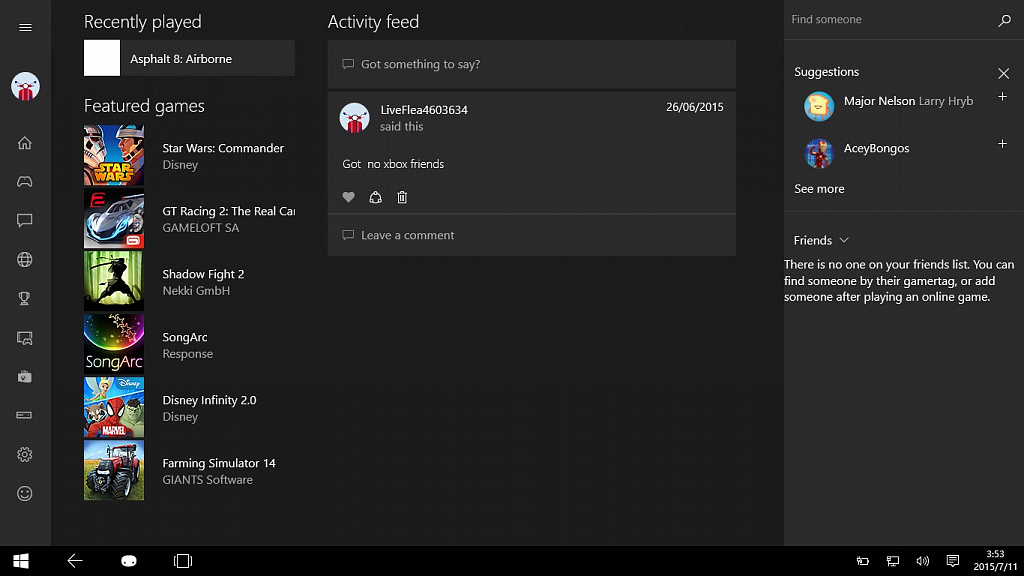Open SongArc game thumbnail
This screenshot has width=1024, height=576.
coord(114,344)
